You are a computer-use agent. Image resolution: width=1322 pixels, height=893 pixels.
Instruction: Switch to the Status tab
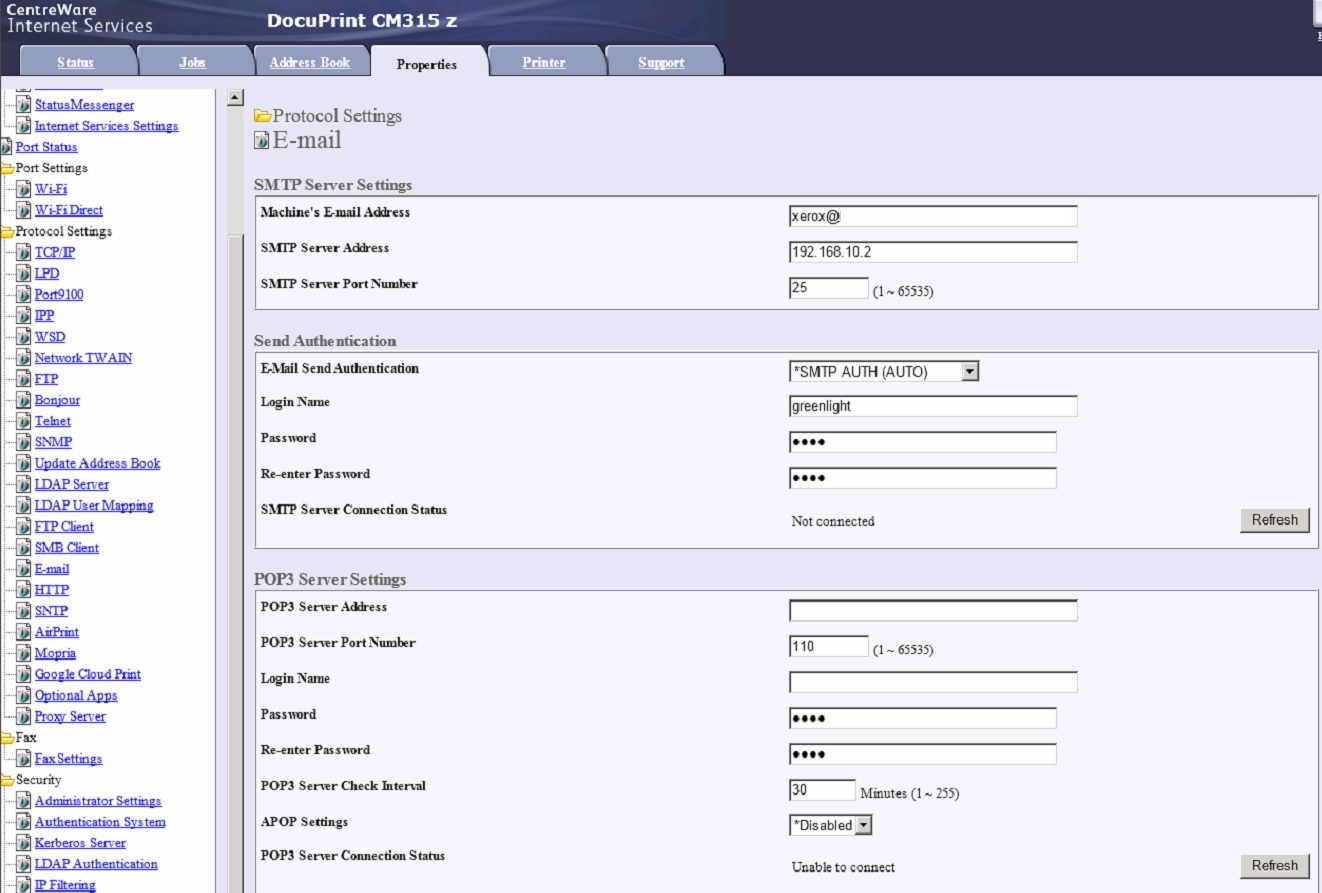pyautogui.click(x=75, y=62)
